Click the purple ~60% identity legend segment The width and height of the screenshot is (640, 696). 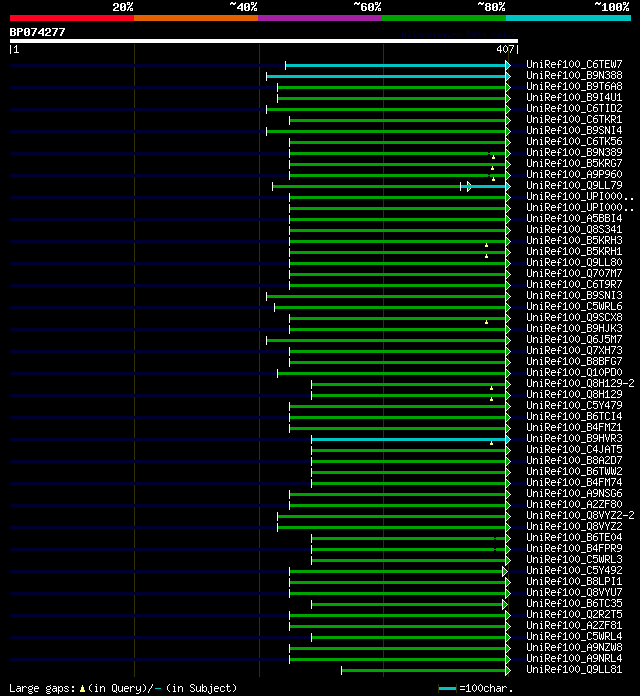click(320, 18)
